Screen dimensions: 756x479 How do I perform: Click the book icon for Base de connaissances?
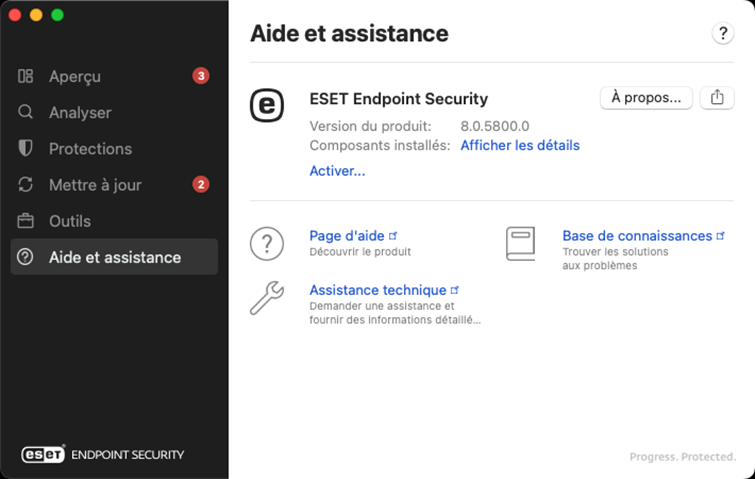(x=520, y=244)
